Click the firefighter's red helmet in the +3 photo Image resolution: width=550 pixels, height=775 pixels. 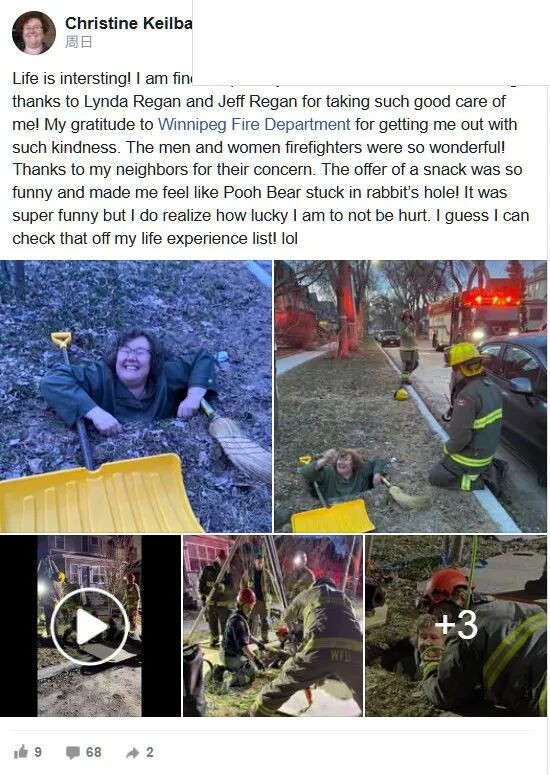point(445,586)
